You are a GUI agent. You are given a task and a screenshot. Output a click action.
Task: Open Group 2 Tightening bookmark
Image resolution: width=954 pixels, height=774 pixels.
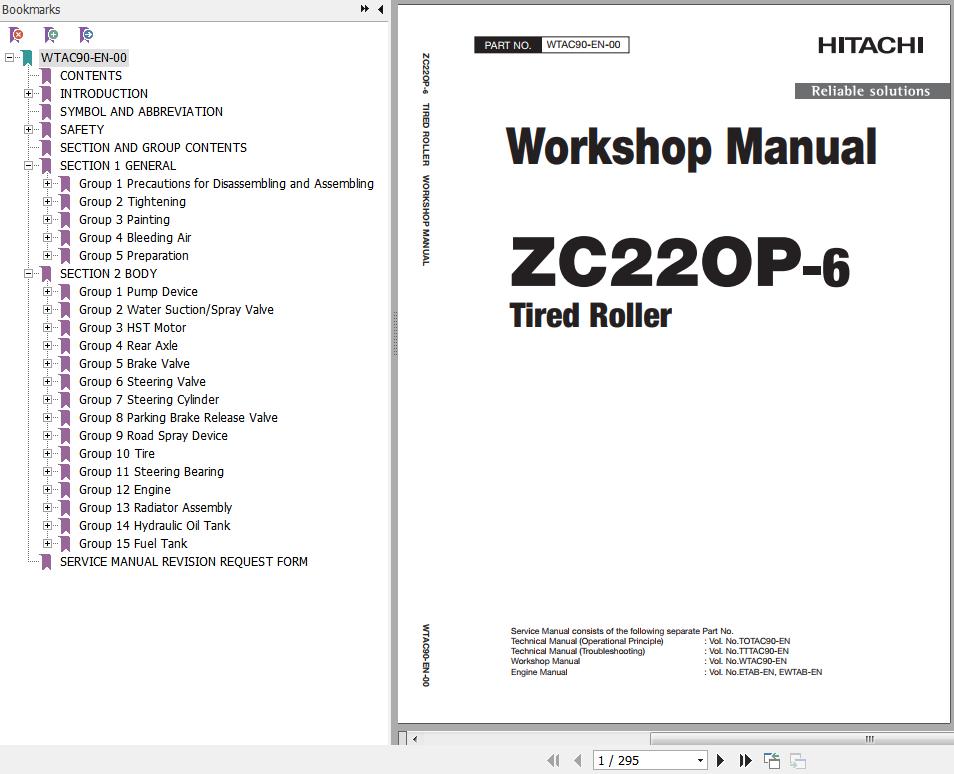pos(133,201)
